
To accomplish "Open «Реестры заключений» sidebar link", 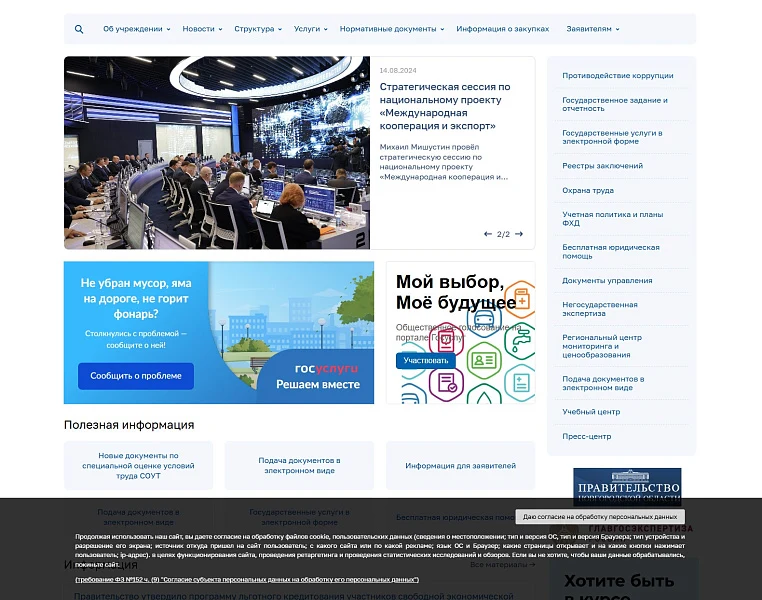I will [x=603, y=166].
